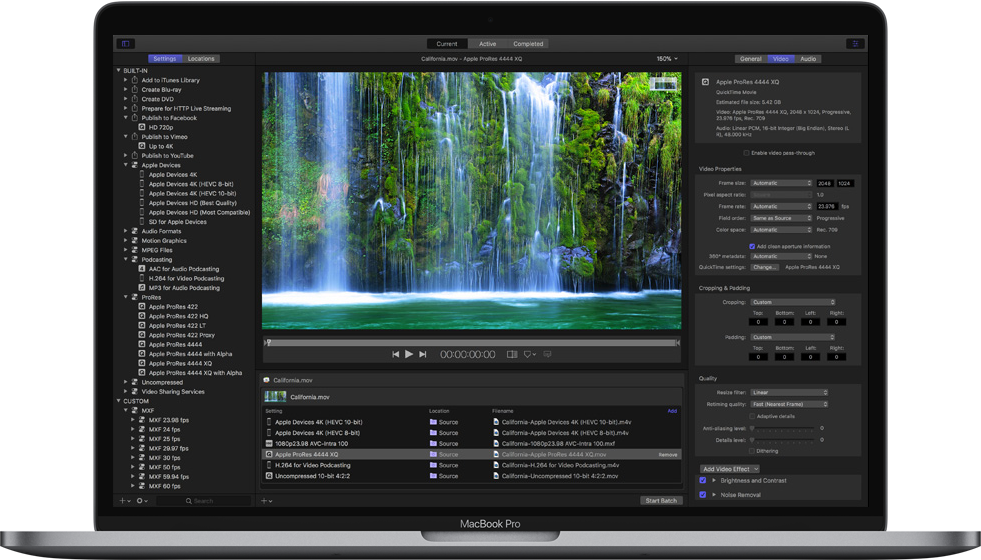Click the skip-to-next button beside Play
This screenshot has width=981, height=560.
tap(423, 354)
